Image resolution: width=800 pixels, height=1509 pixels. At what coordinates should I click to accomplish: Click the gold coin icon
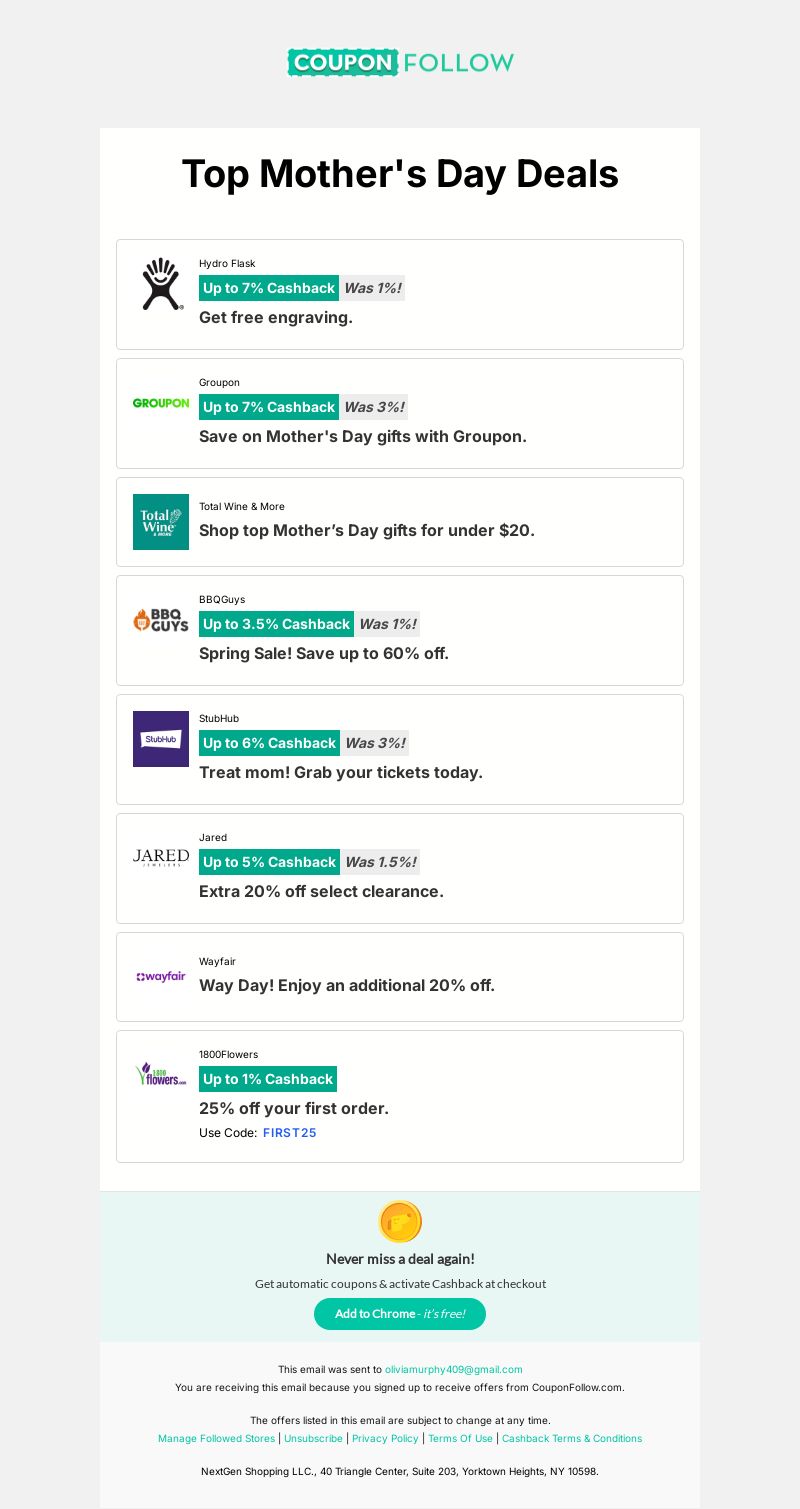(400, 1222)
